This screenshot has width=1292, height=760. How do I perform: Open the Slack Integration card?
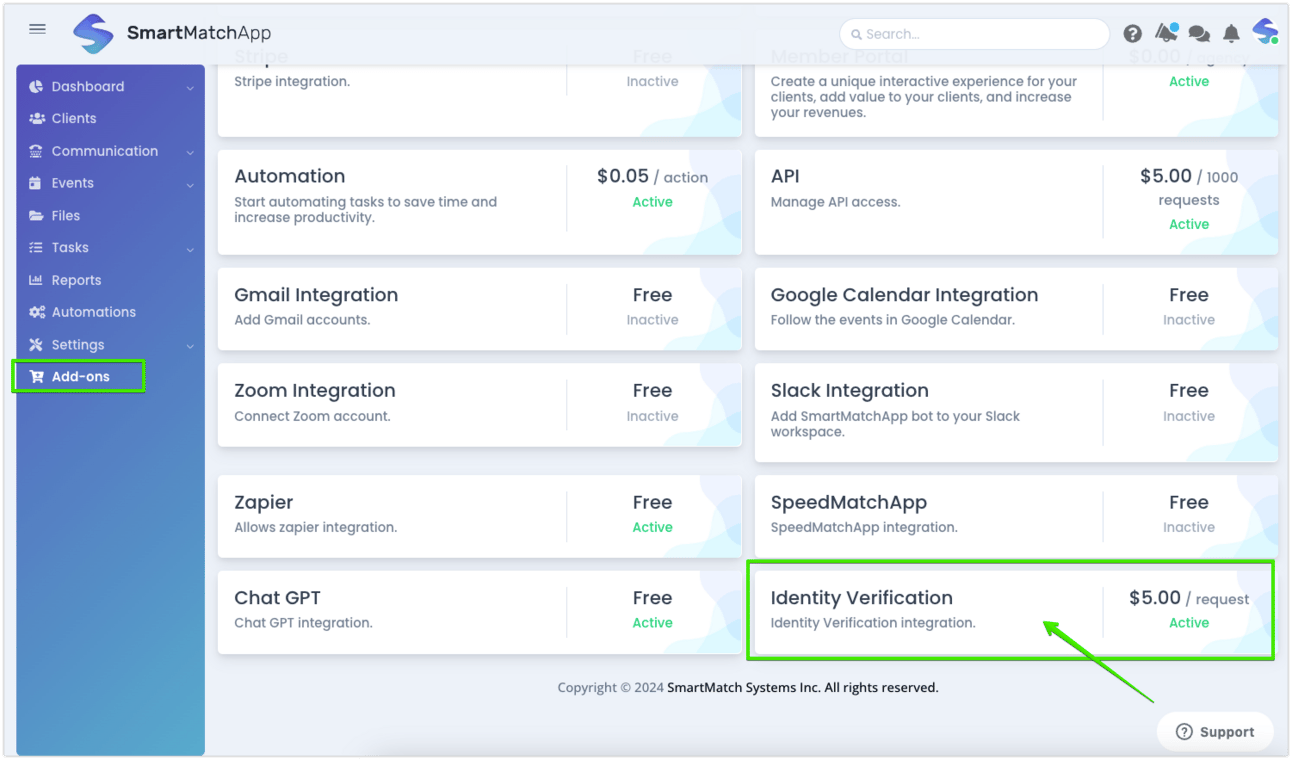click(x=1016, y=413)
